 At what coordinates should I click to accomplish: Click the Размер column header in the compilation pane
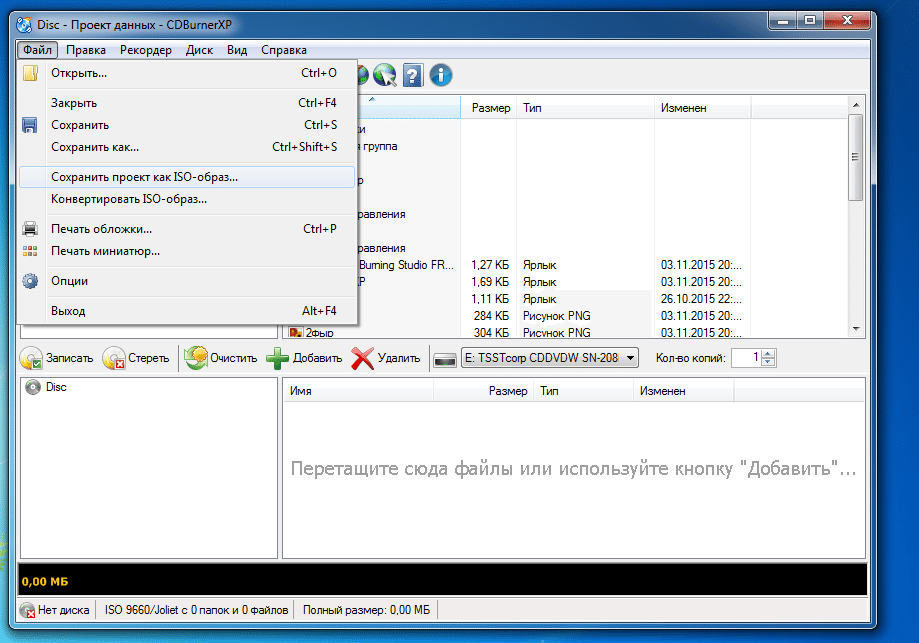(507, 391)
